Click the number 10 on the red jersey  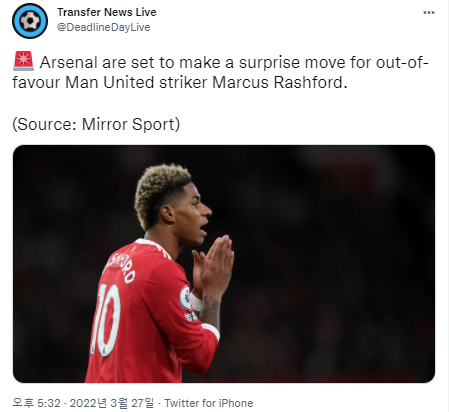[106, 321]
